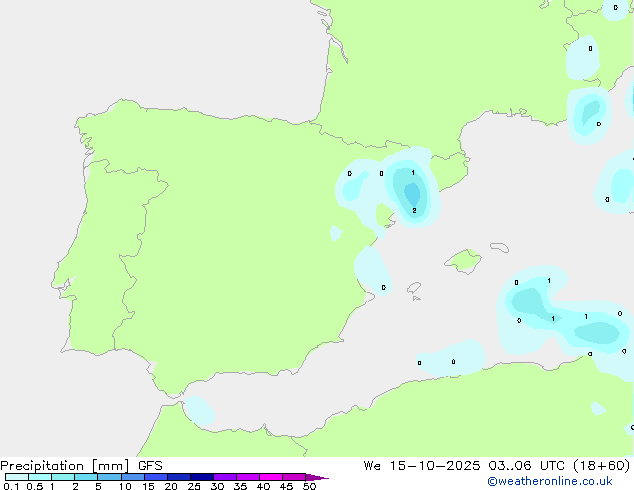
Task: Click Mallorca island on the map
Action: pos(463,262)
